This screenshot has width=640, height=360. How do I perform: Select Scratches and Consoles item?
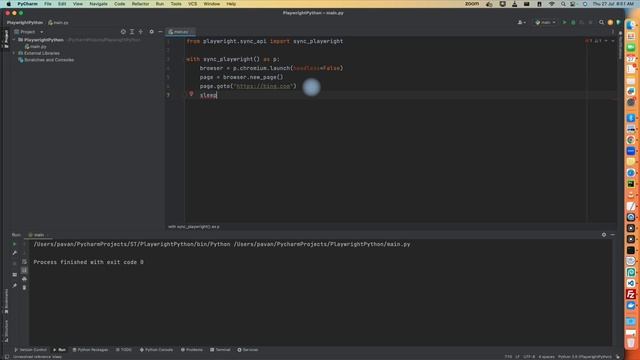[46, 60]
